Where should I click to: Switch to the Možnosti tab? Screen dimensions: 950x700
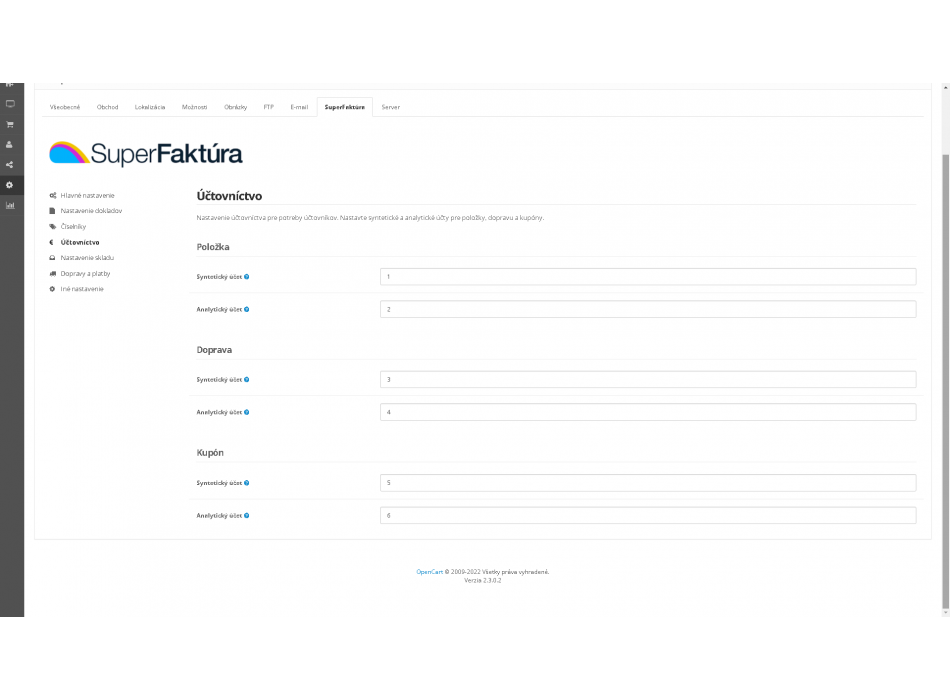194,107
